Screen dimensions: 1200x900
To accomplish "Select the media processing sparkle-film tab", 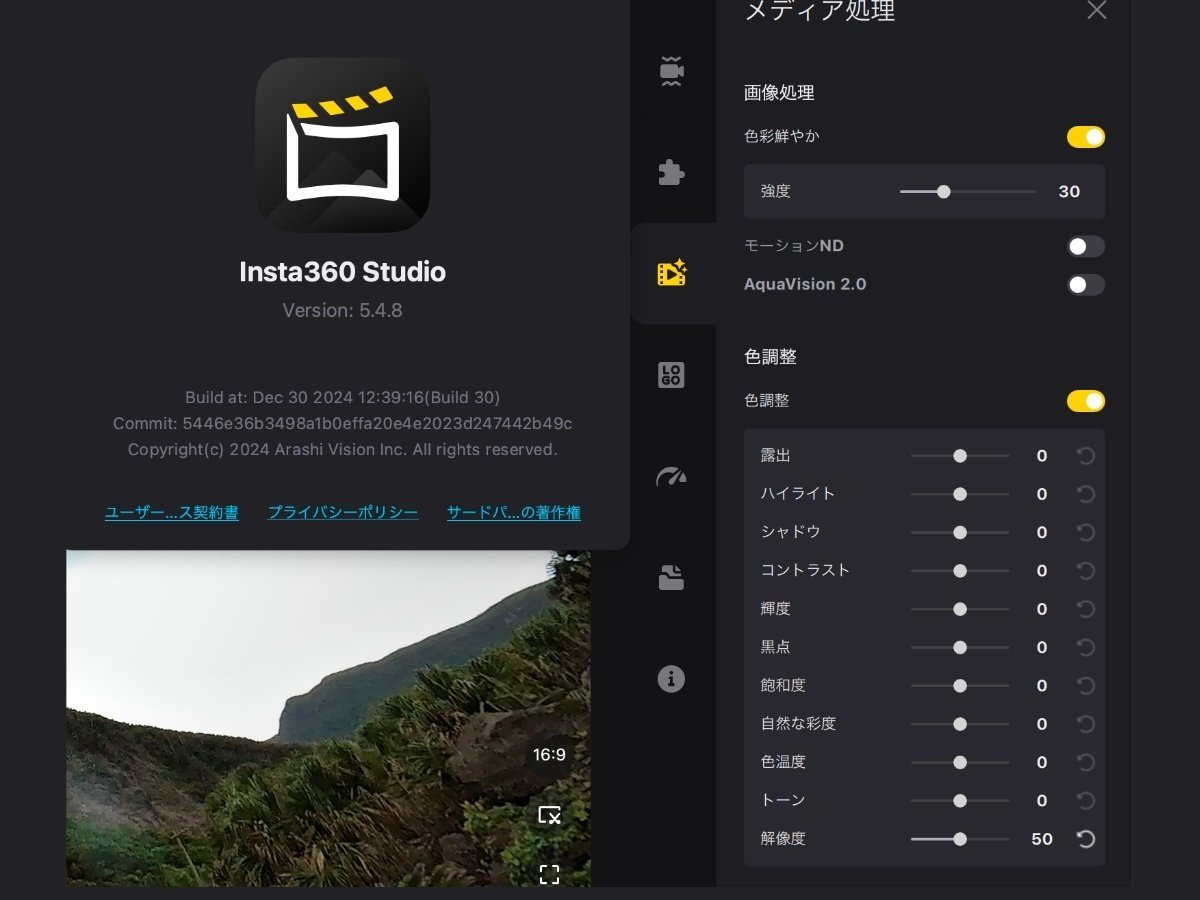I will pos(672,273).
